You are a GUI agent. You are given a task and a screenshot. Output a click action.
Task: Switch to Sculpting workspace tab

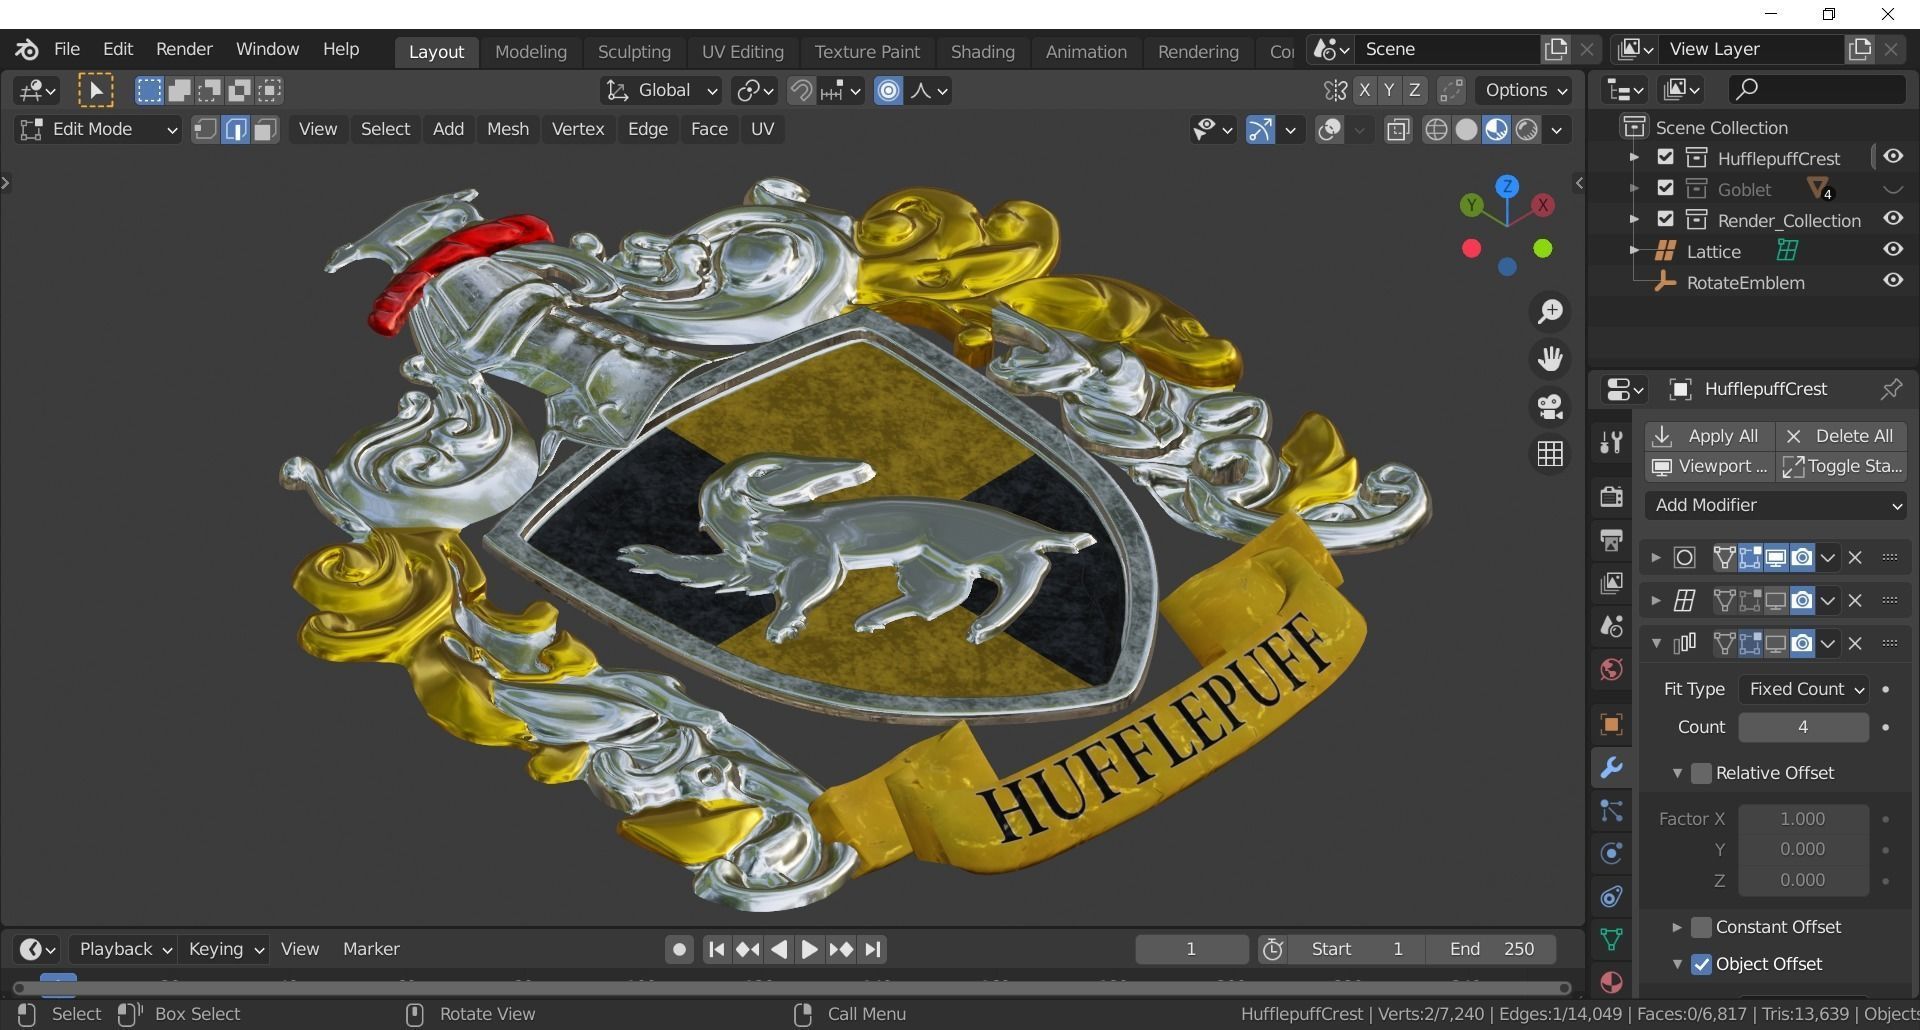(x=634, y=51)
